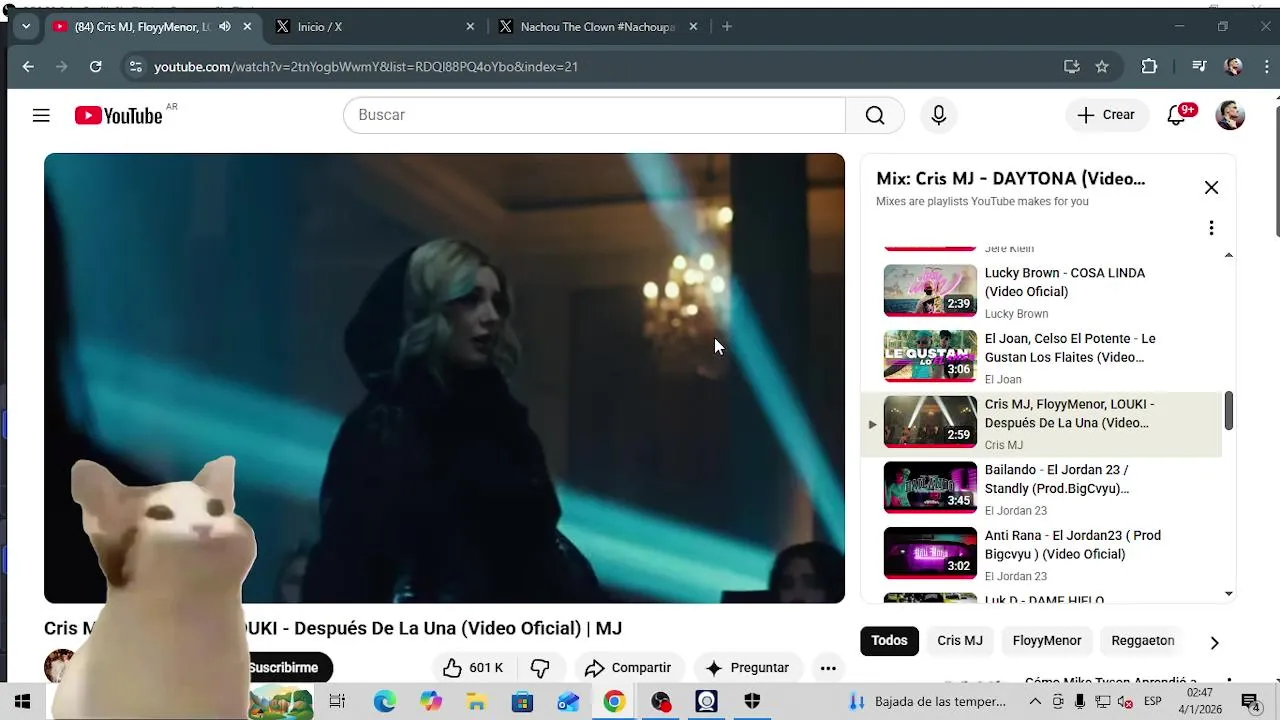Open Después De La Una thumbnail 2:59
The image size is (1280, 720).
pyautogui.click(x=930, y=421)
